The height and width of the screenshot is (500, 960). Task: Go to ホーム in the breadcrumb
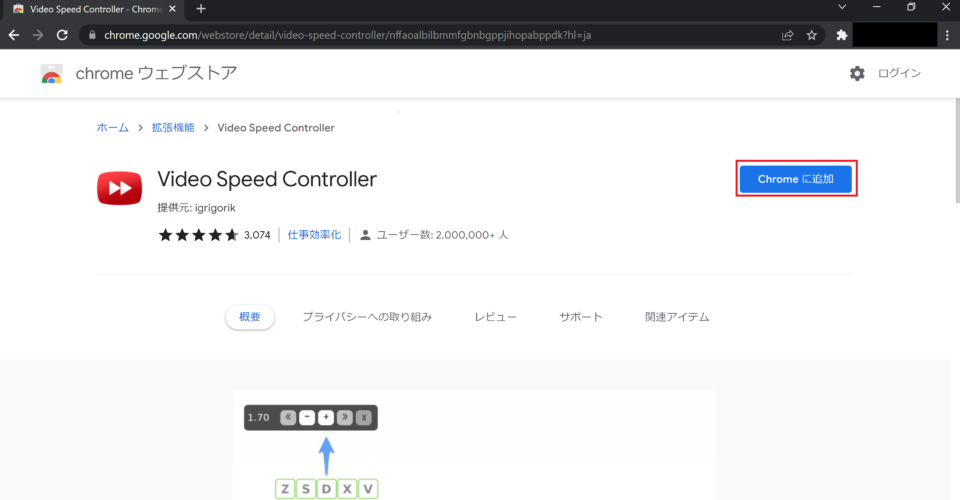tap(113, 127)
